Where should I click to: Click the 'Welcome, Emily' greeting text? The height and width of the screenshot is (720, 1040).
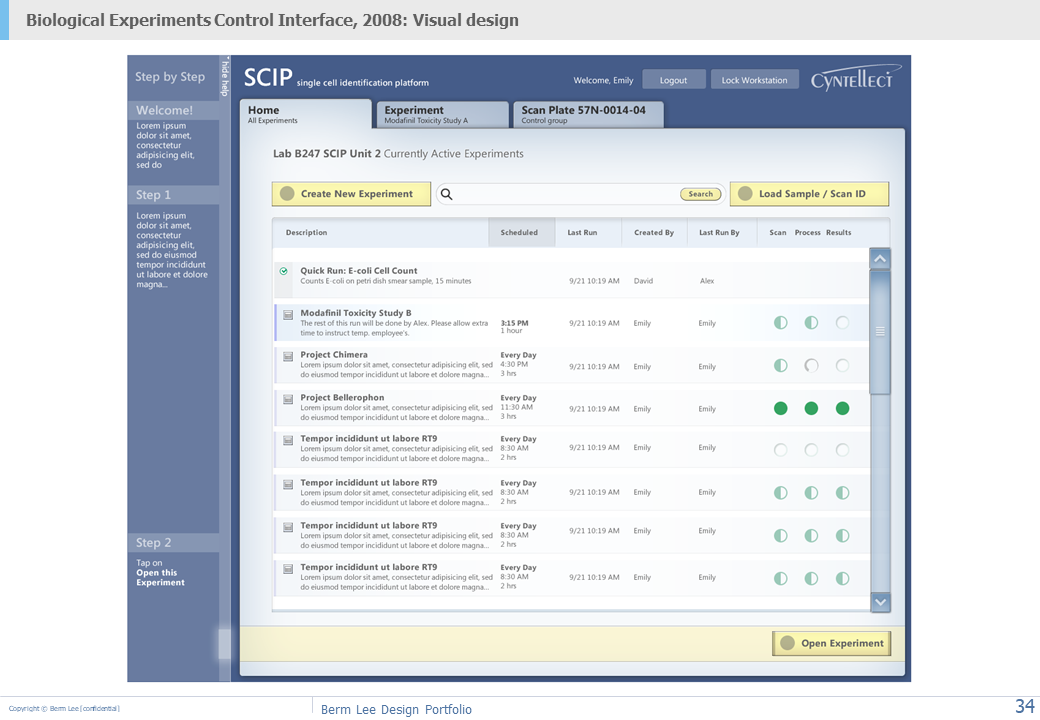coord(604,80)
